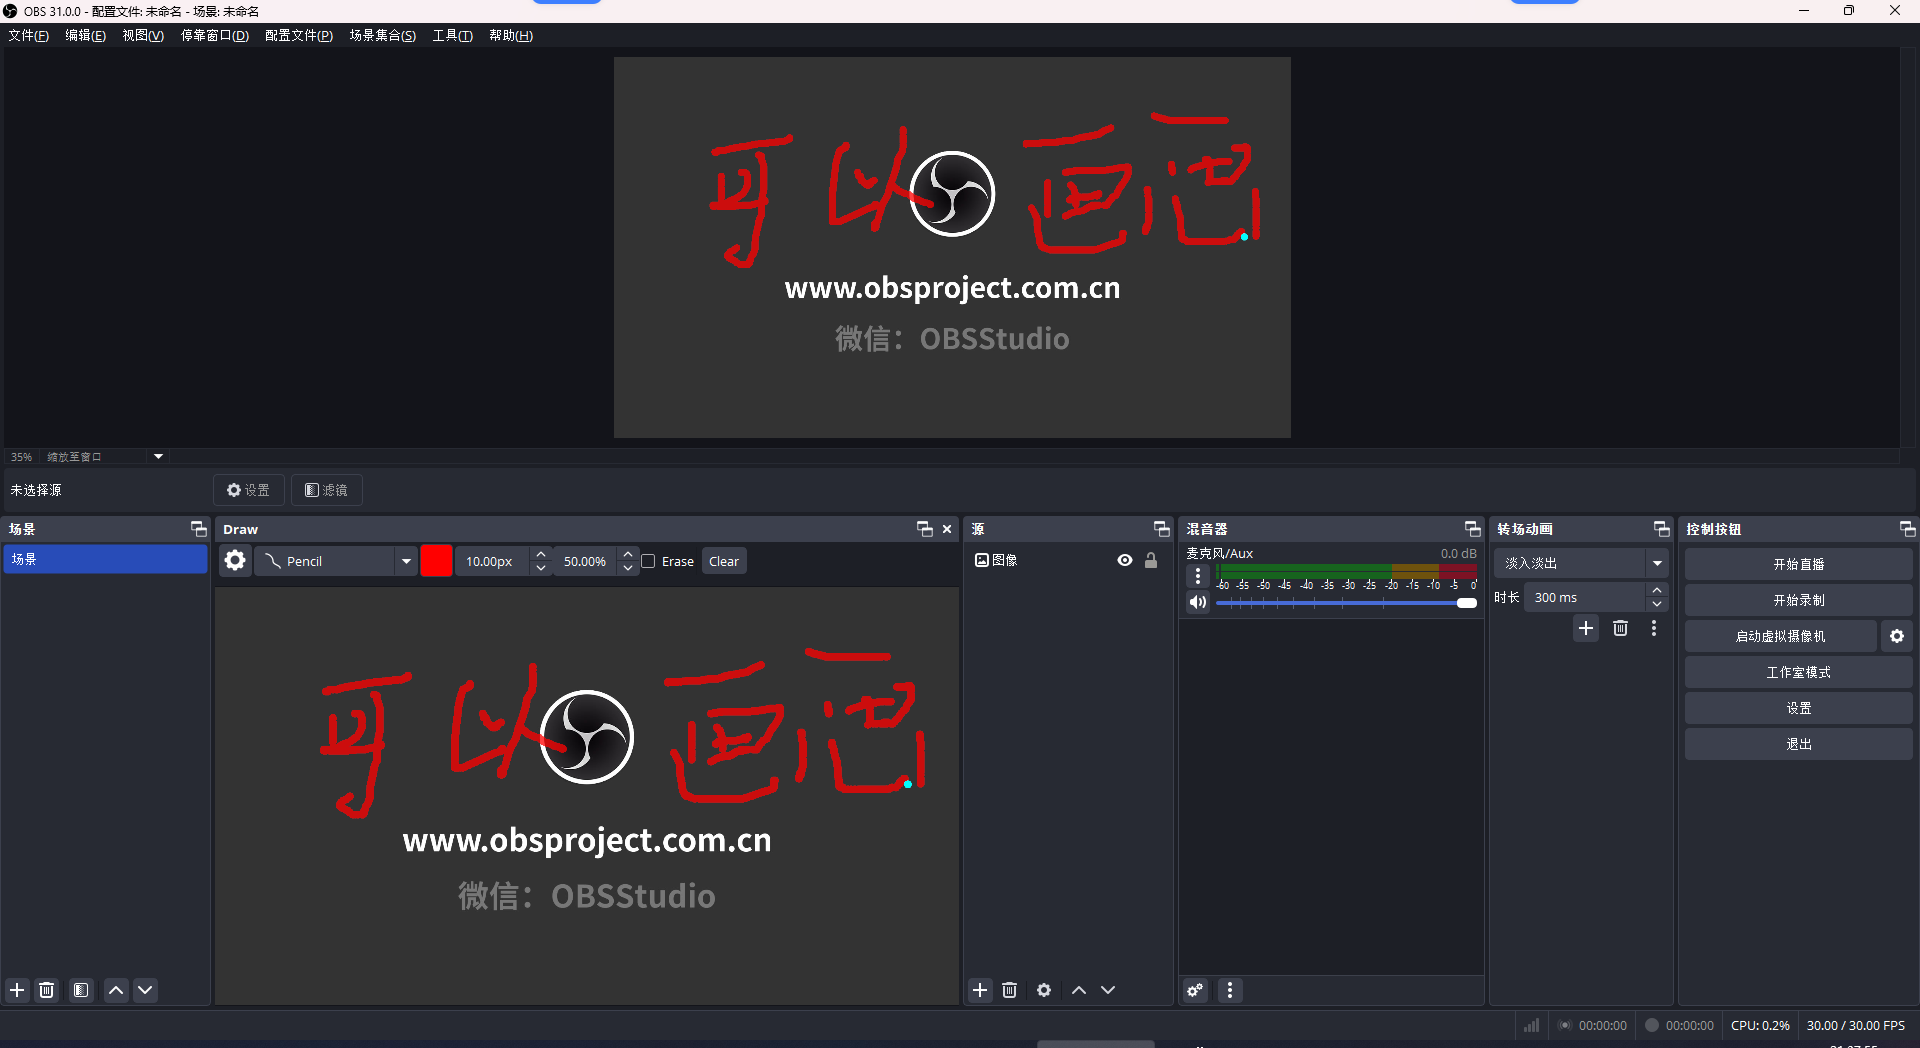This screenshot has width=1920, height=1048.
Task: Open 文件(F) menu
Action: tap(28, 35)
